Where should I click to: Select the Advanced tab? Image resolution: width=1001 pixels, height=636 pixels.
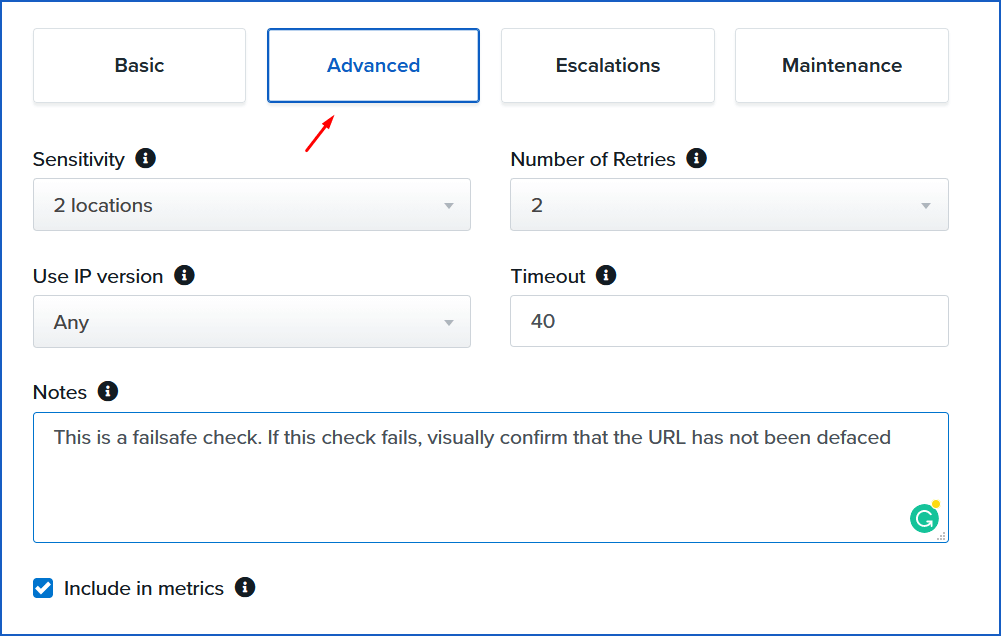[x=373, y=65]
